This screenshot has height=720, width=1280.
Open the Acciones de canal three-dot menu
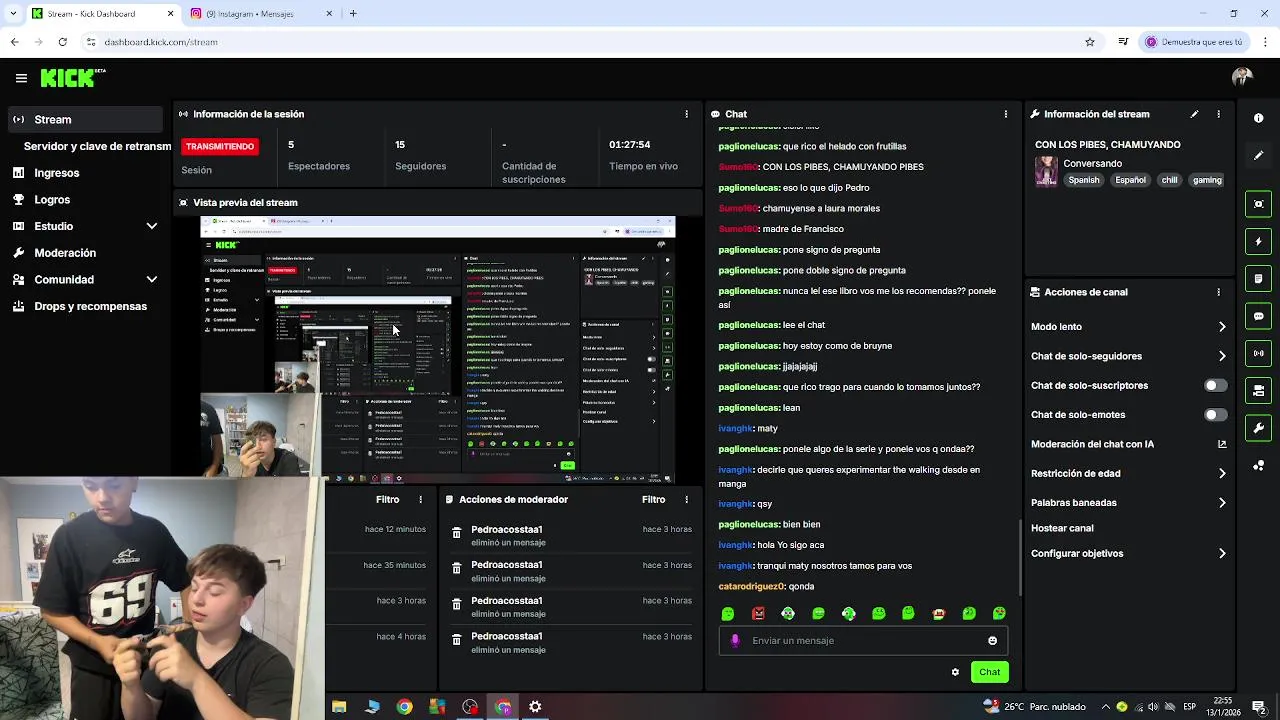(1218, 292)
